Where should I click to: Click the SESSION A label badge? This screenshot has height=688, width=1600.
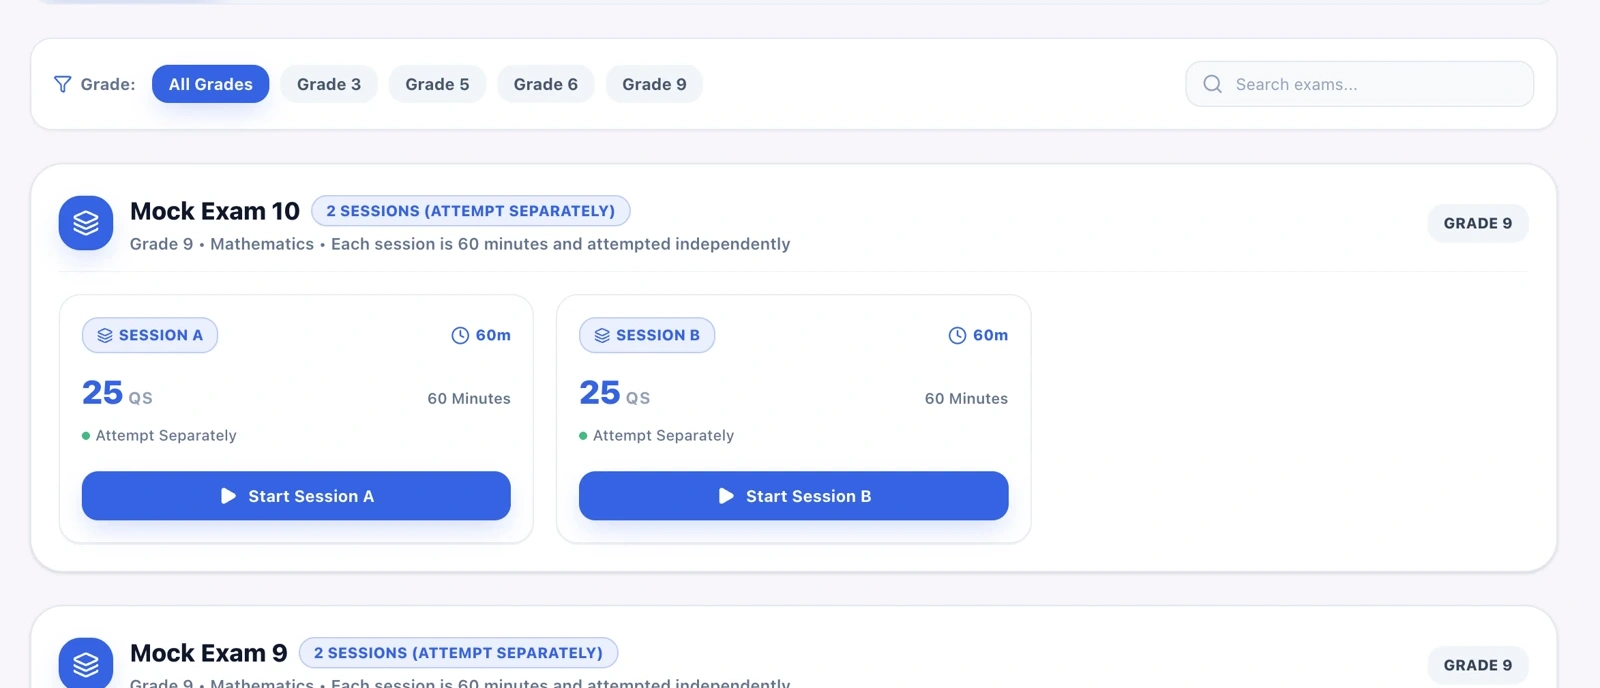click(x=150, y=335)
